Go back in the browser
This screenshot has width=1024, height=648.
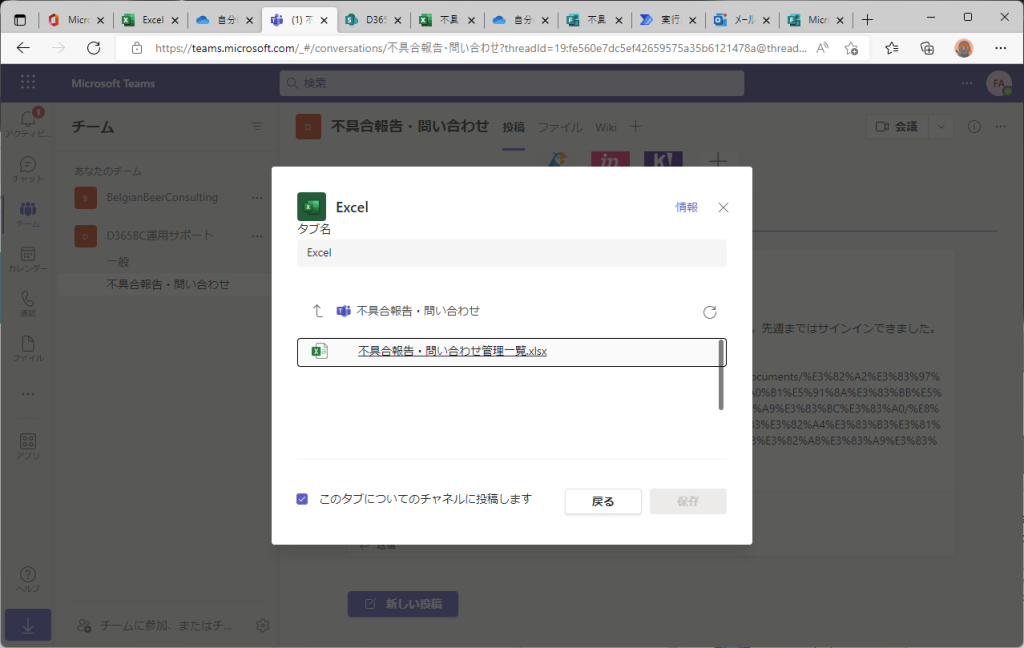24,48
